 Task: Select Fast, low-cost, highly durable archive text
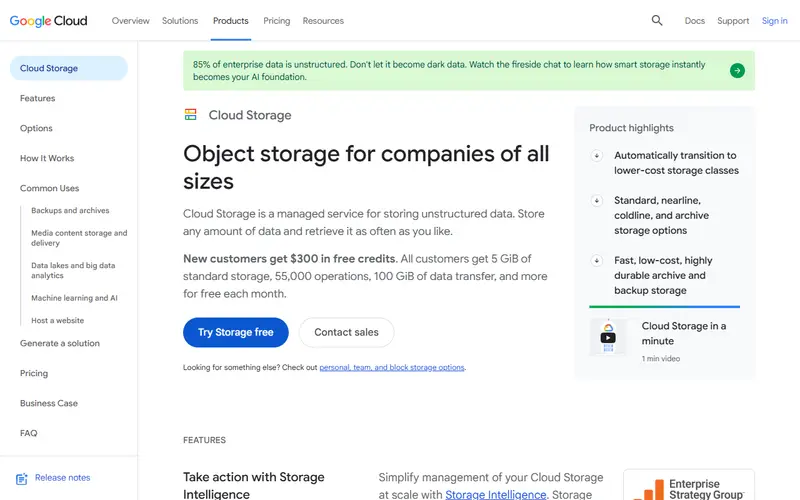(663, 276)
